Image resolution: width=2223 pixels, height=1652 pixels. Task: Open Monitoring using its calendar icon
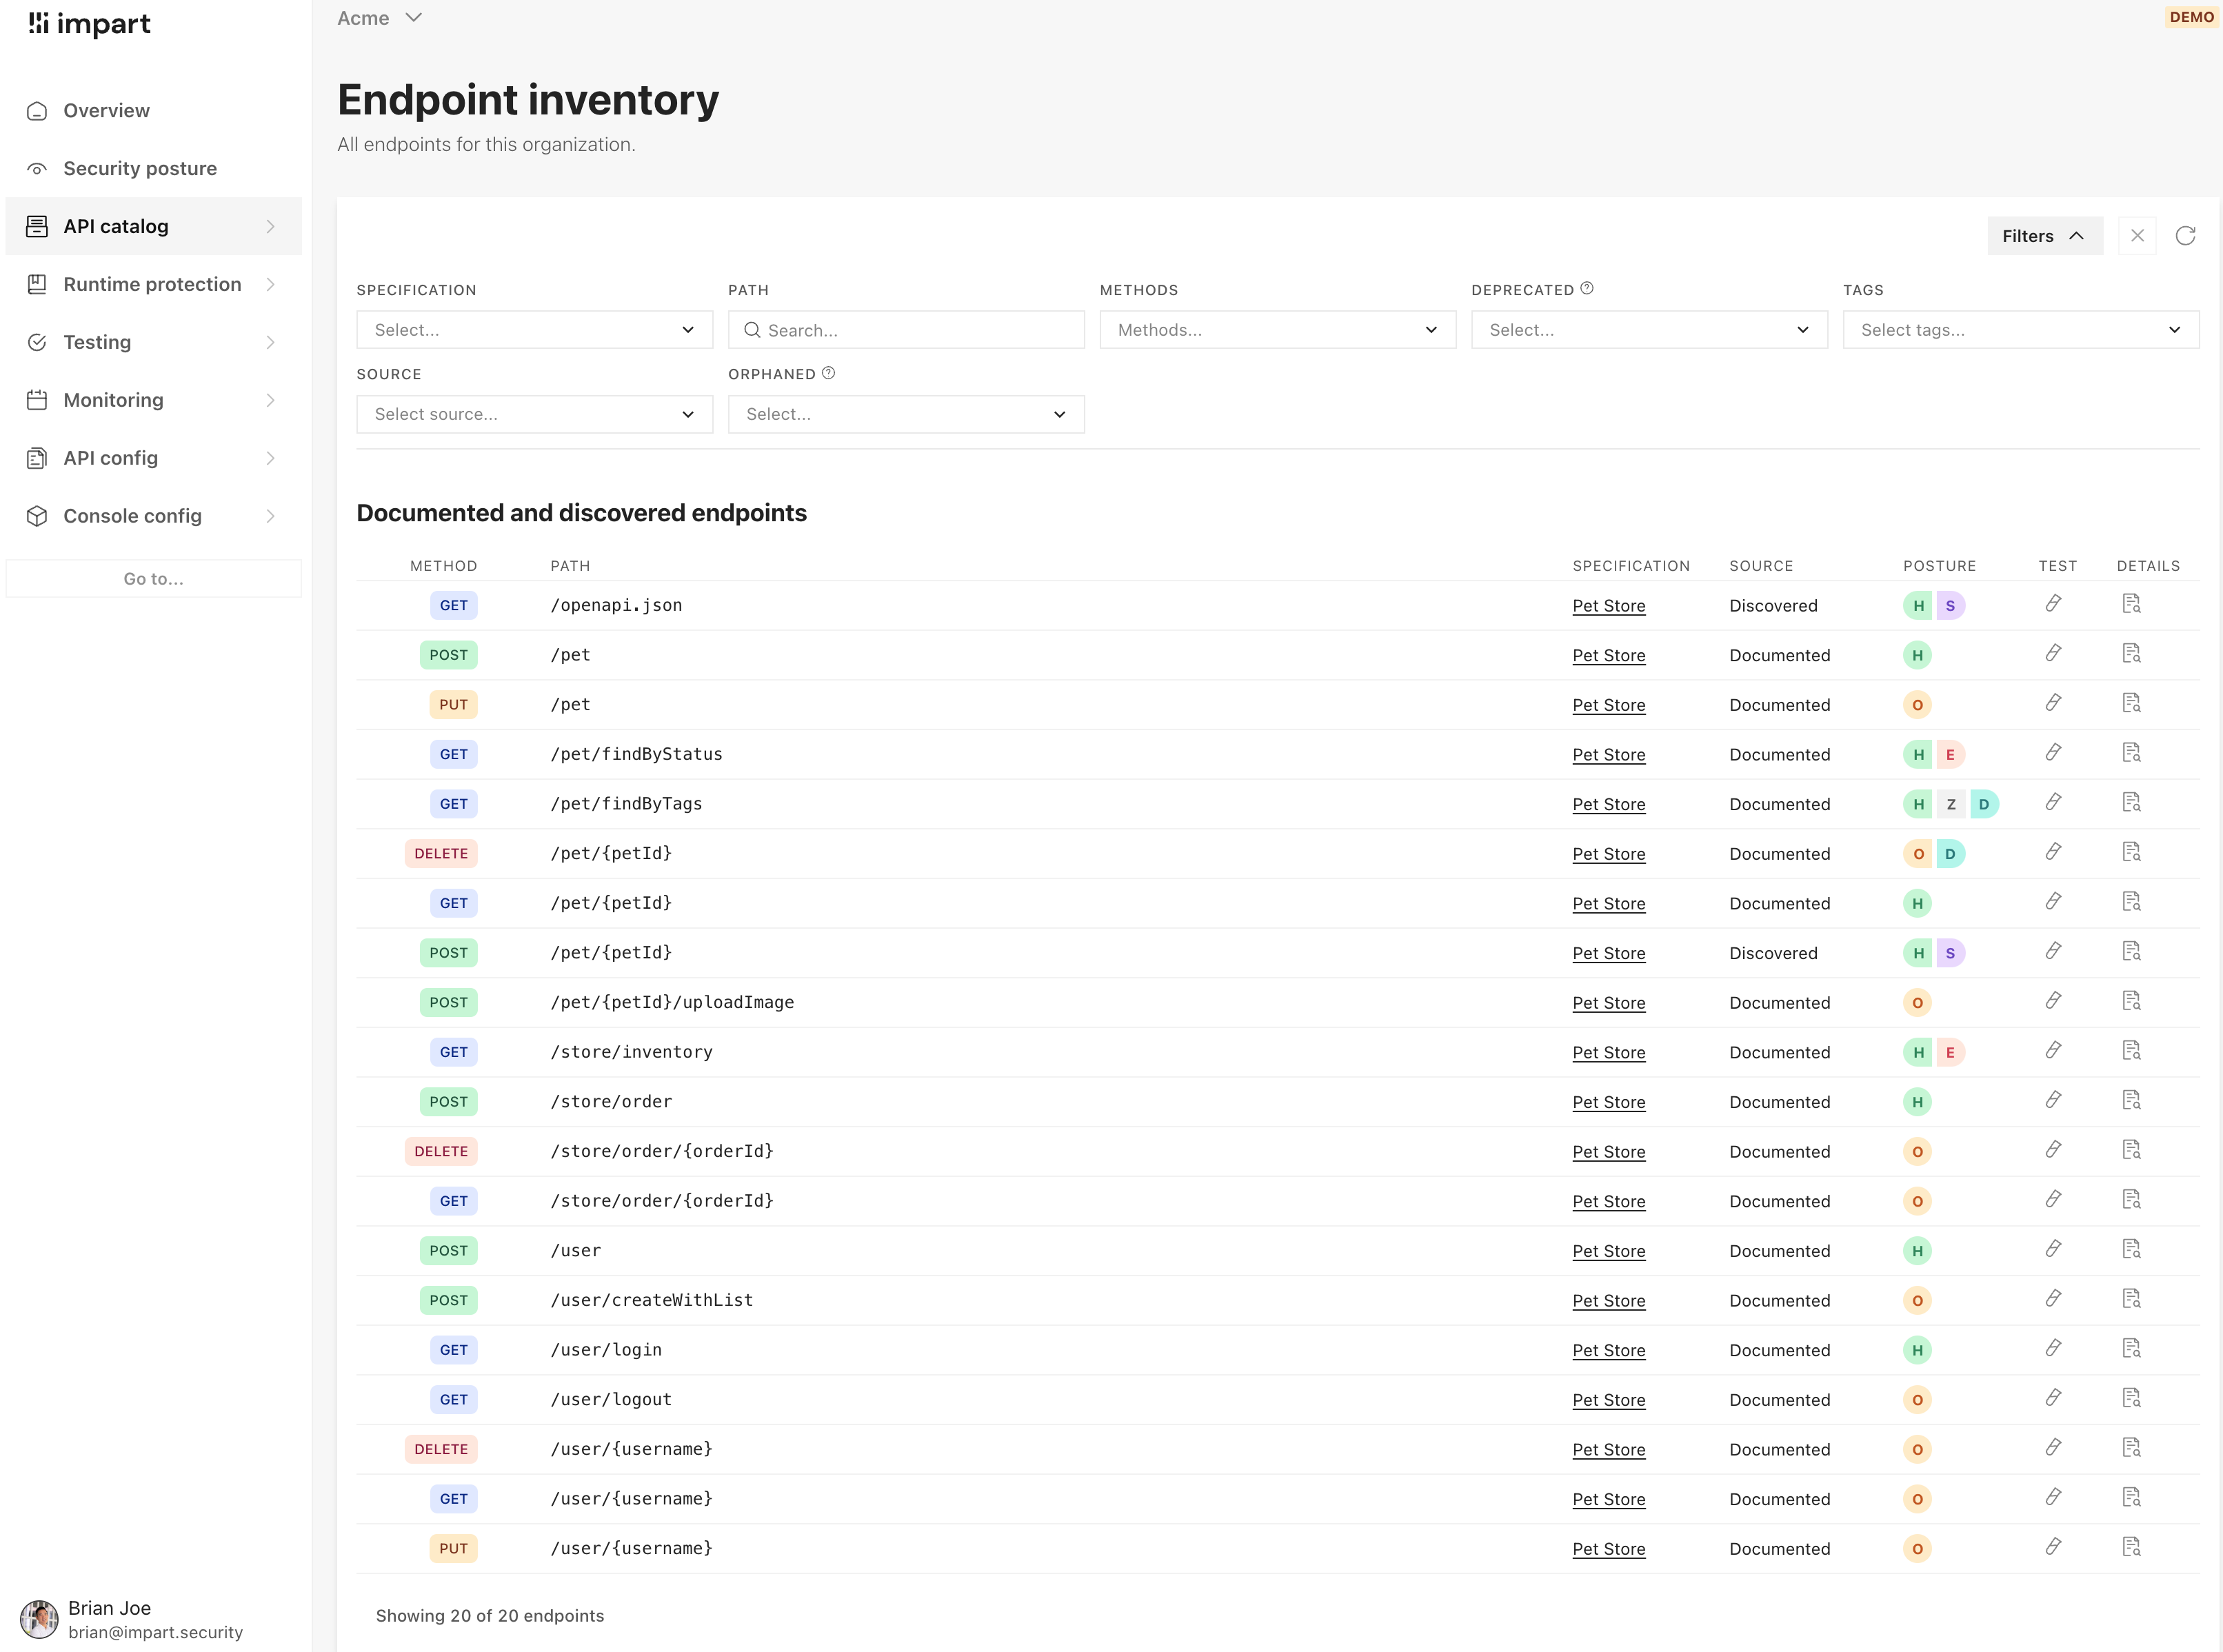coord(37,399)
